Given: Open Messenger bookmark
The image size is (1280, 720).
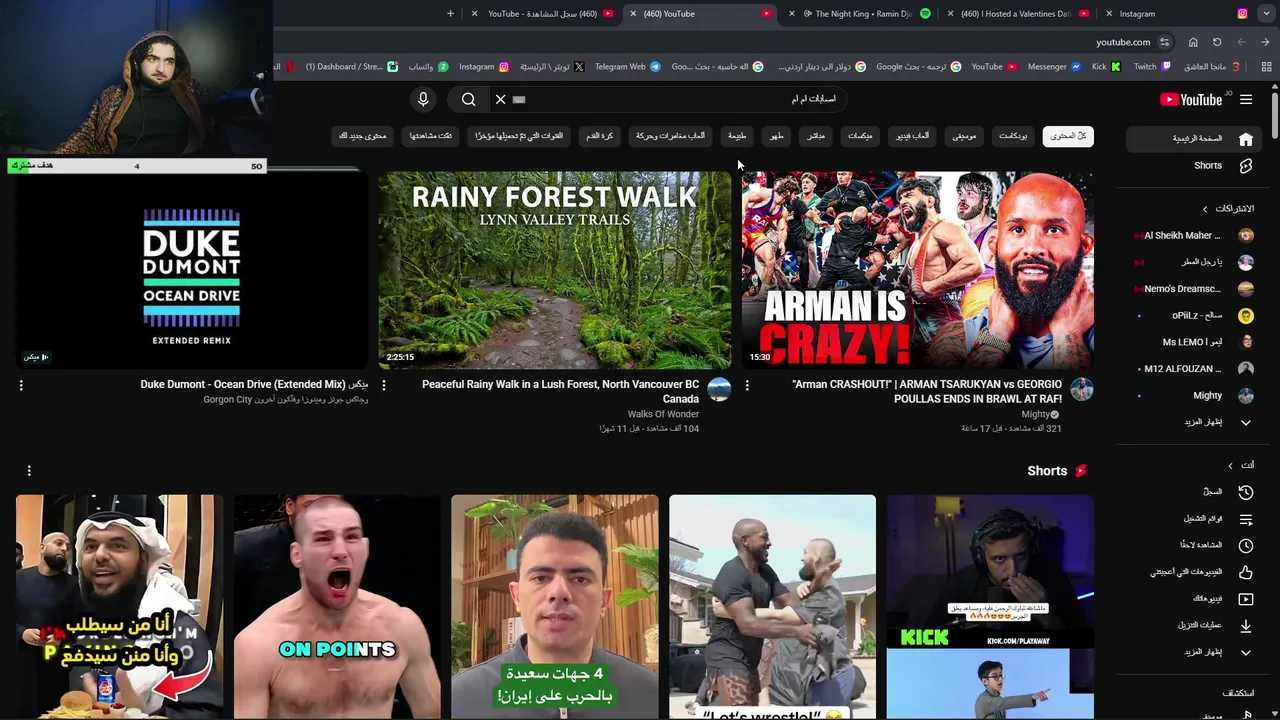Looking at the screenshot, I should point(1054,67).
